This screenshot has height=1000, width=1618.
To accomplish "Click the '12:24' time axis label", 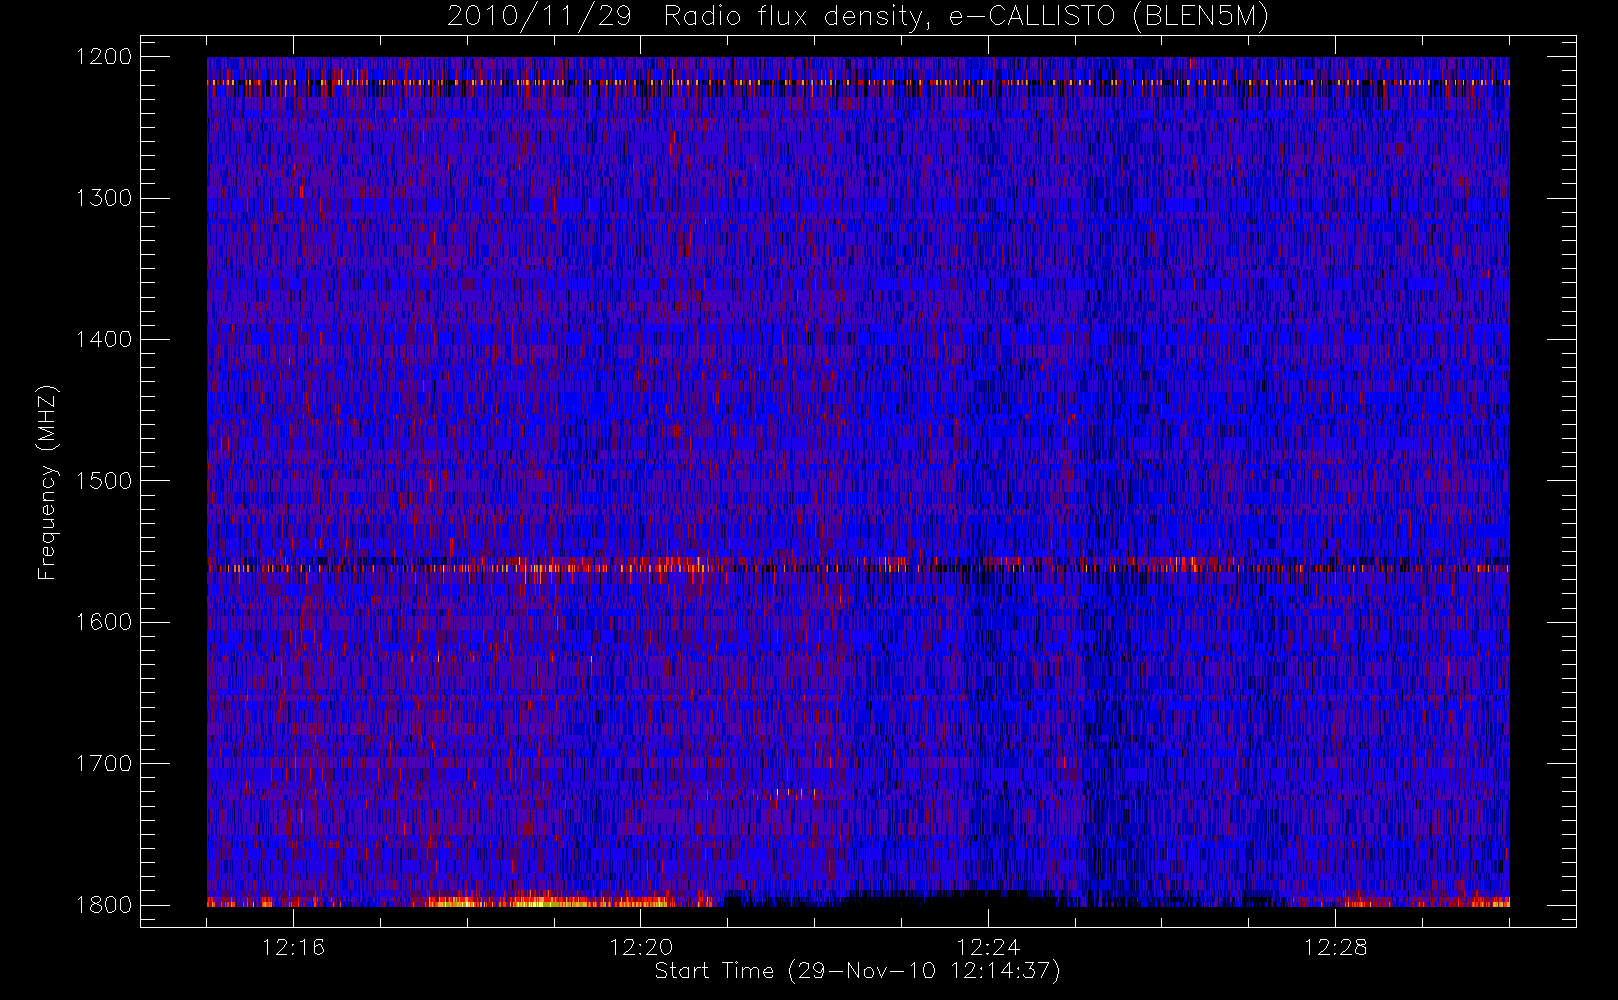I will pyautogui.click(x=988, y=947).
